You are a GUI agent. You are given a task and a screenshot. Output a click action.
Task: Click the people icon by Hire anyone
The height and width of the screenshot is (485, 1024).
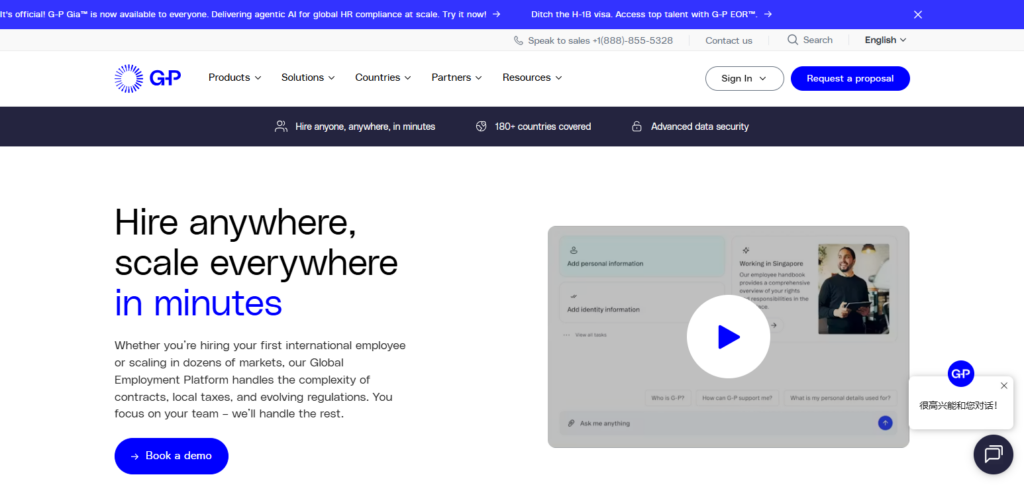click(281, 127)
